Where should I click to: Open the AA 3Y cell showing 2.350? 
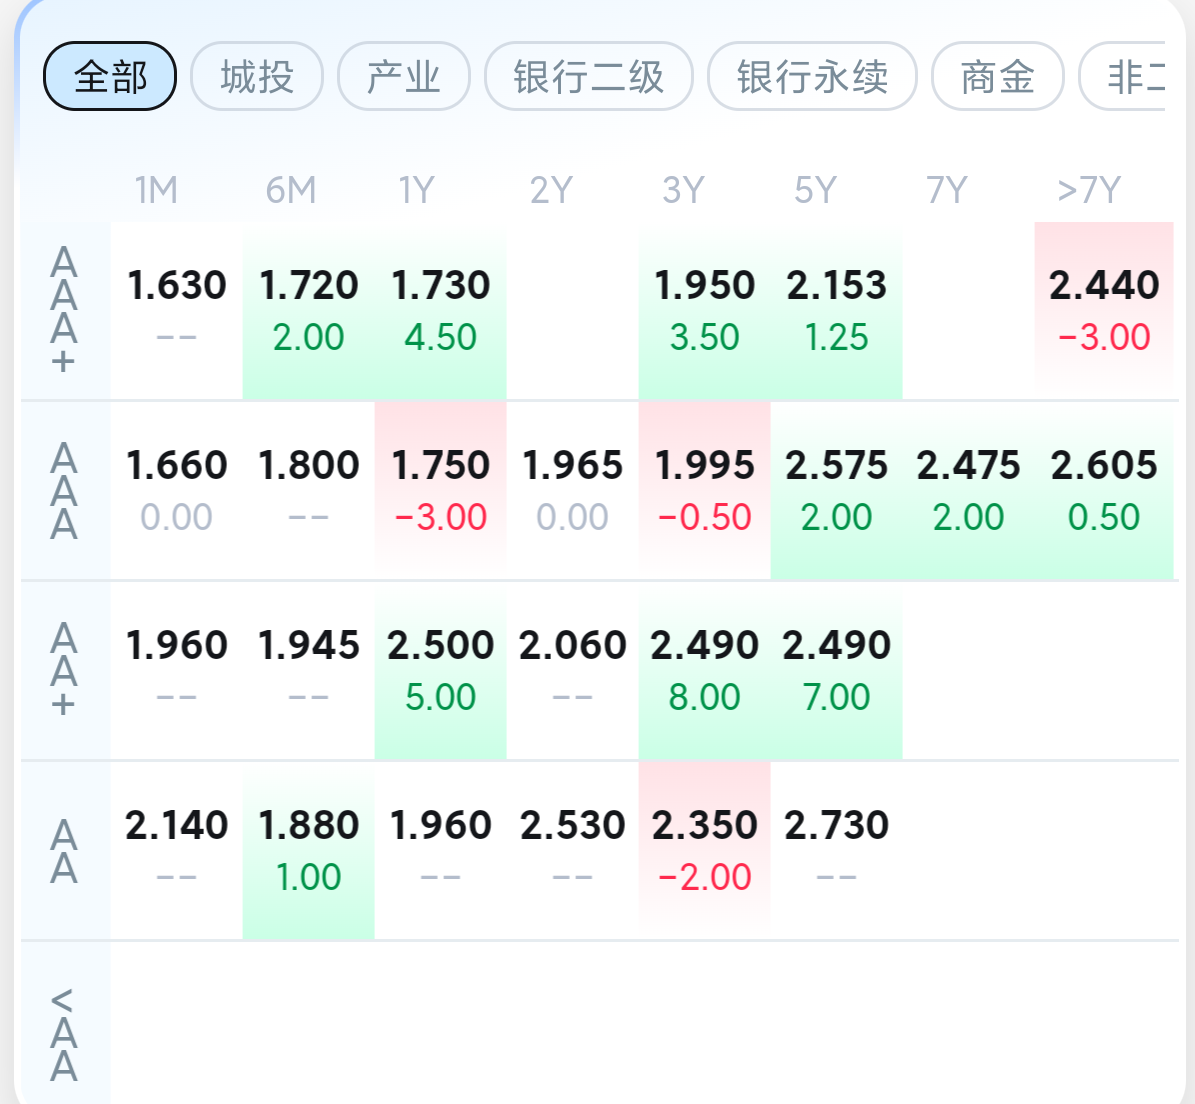pyautogui.click(x=704, y=850)
